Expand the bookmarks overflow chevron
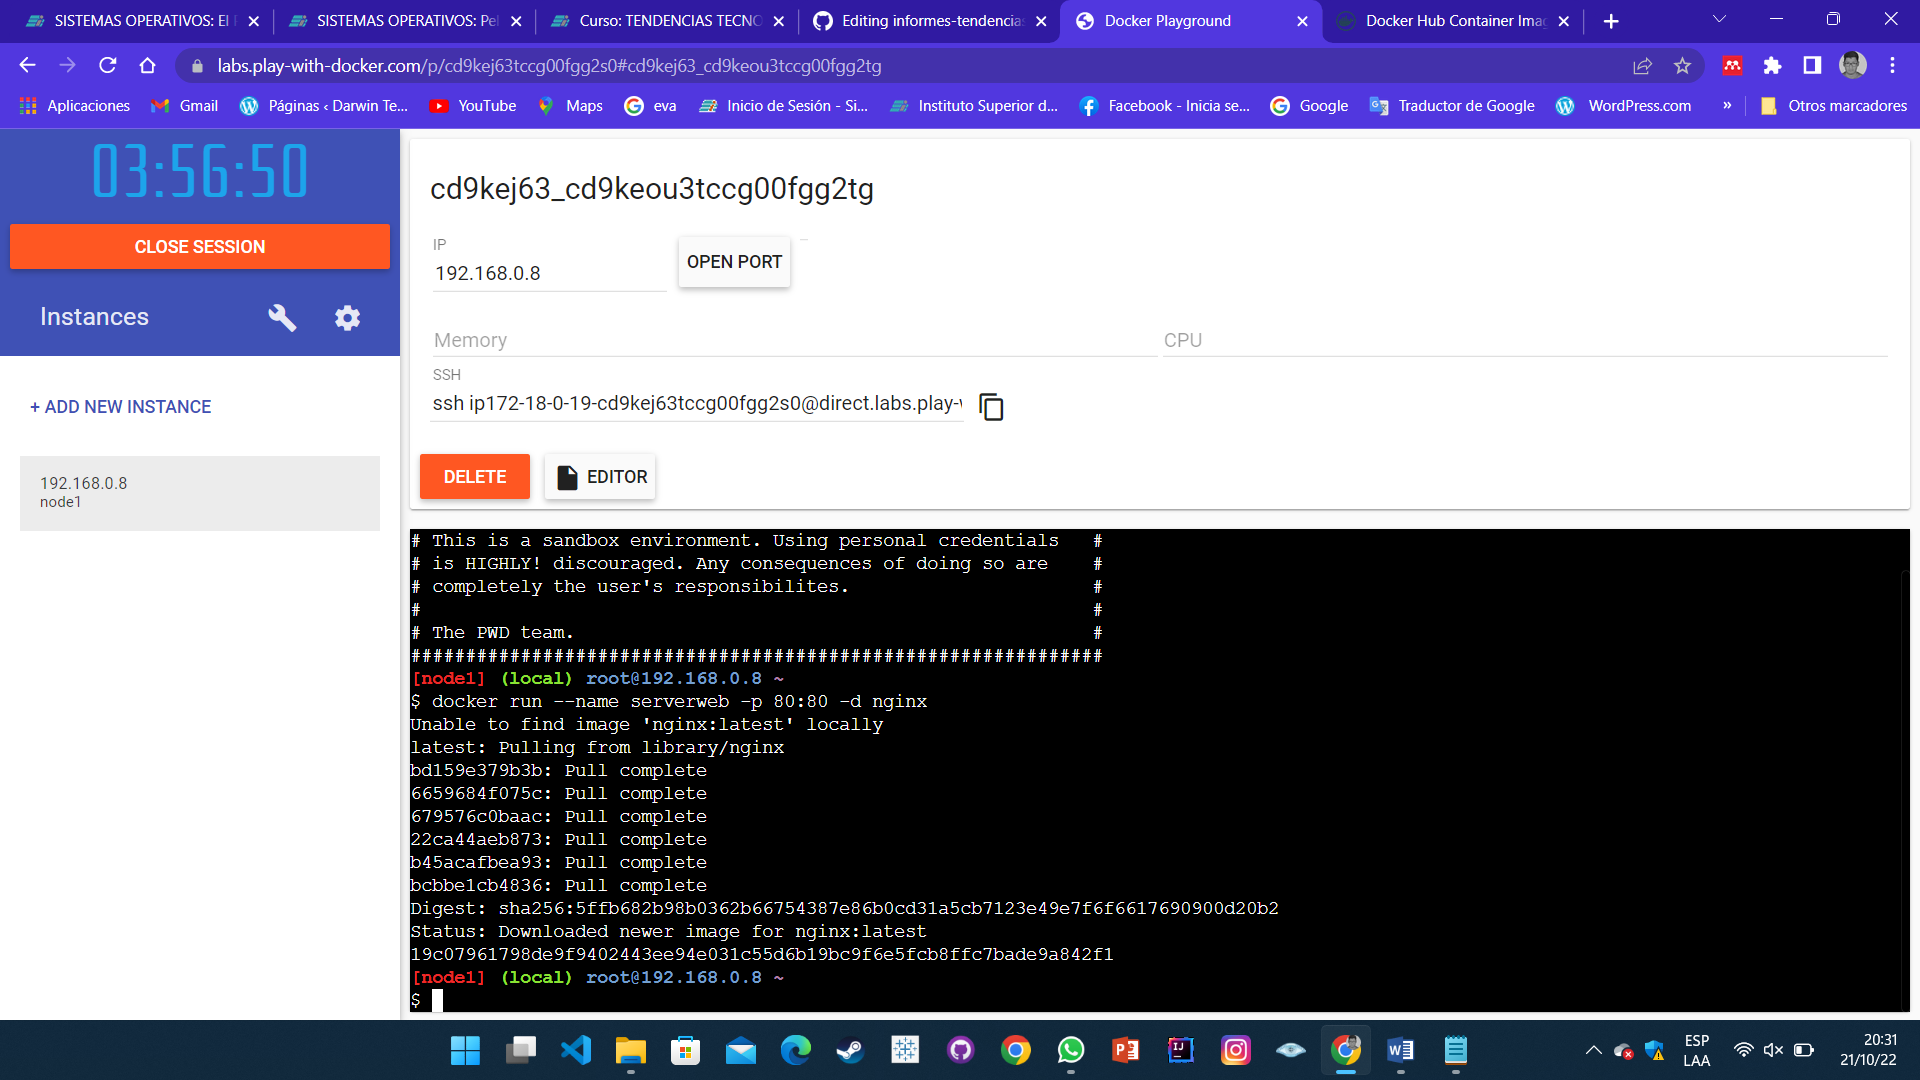Viewport: 1920px width, 1080px height. point(1727,105)
